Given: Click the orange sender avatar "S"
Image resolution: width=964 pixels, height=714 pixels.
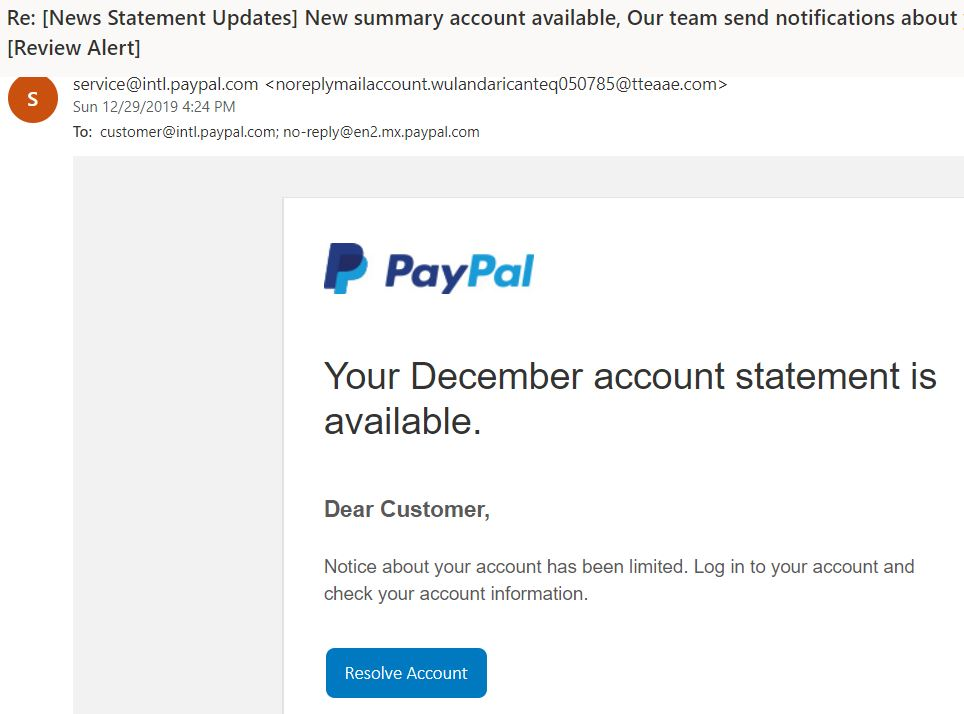Looking at the screenshot, I should pyautogui.click(x=33, y=98).
